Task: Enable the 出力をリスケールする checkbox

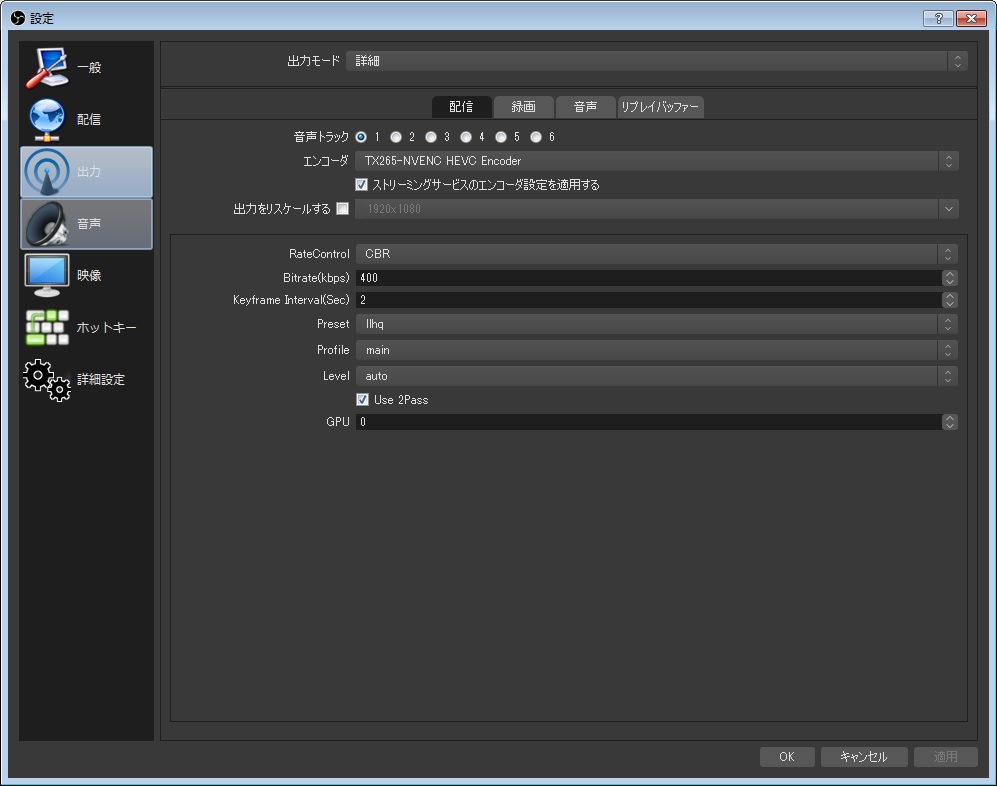Action: [343, 209]
